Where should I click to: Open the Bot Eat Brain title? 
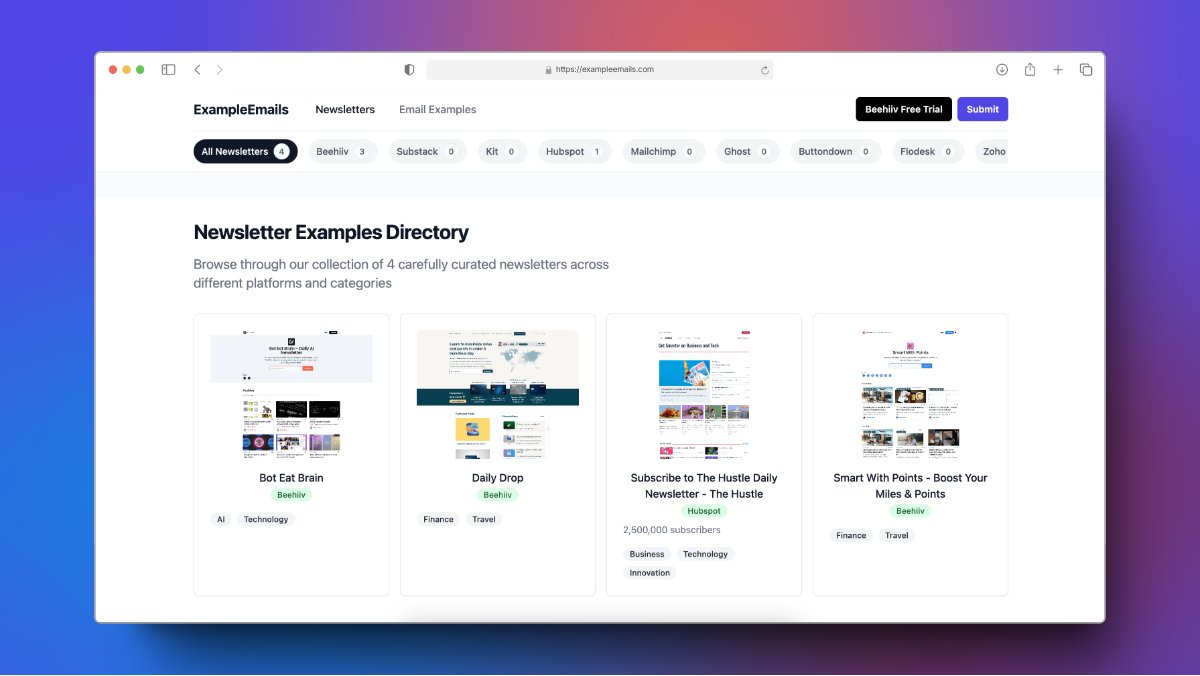(291, 478)
